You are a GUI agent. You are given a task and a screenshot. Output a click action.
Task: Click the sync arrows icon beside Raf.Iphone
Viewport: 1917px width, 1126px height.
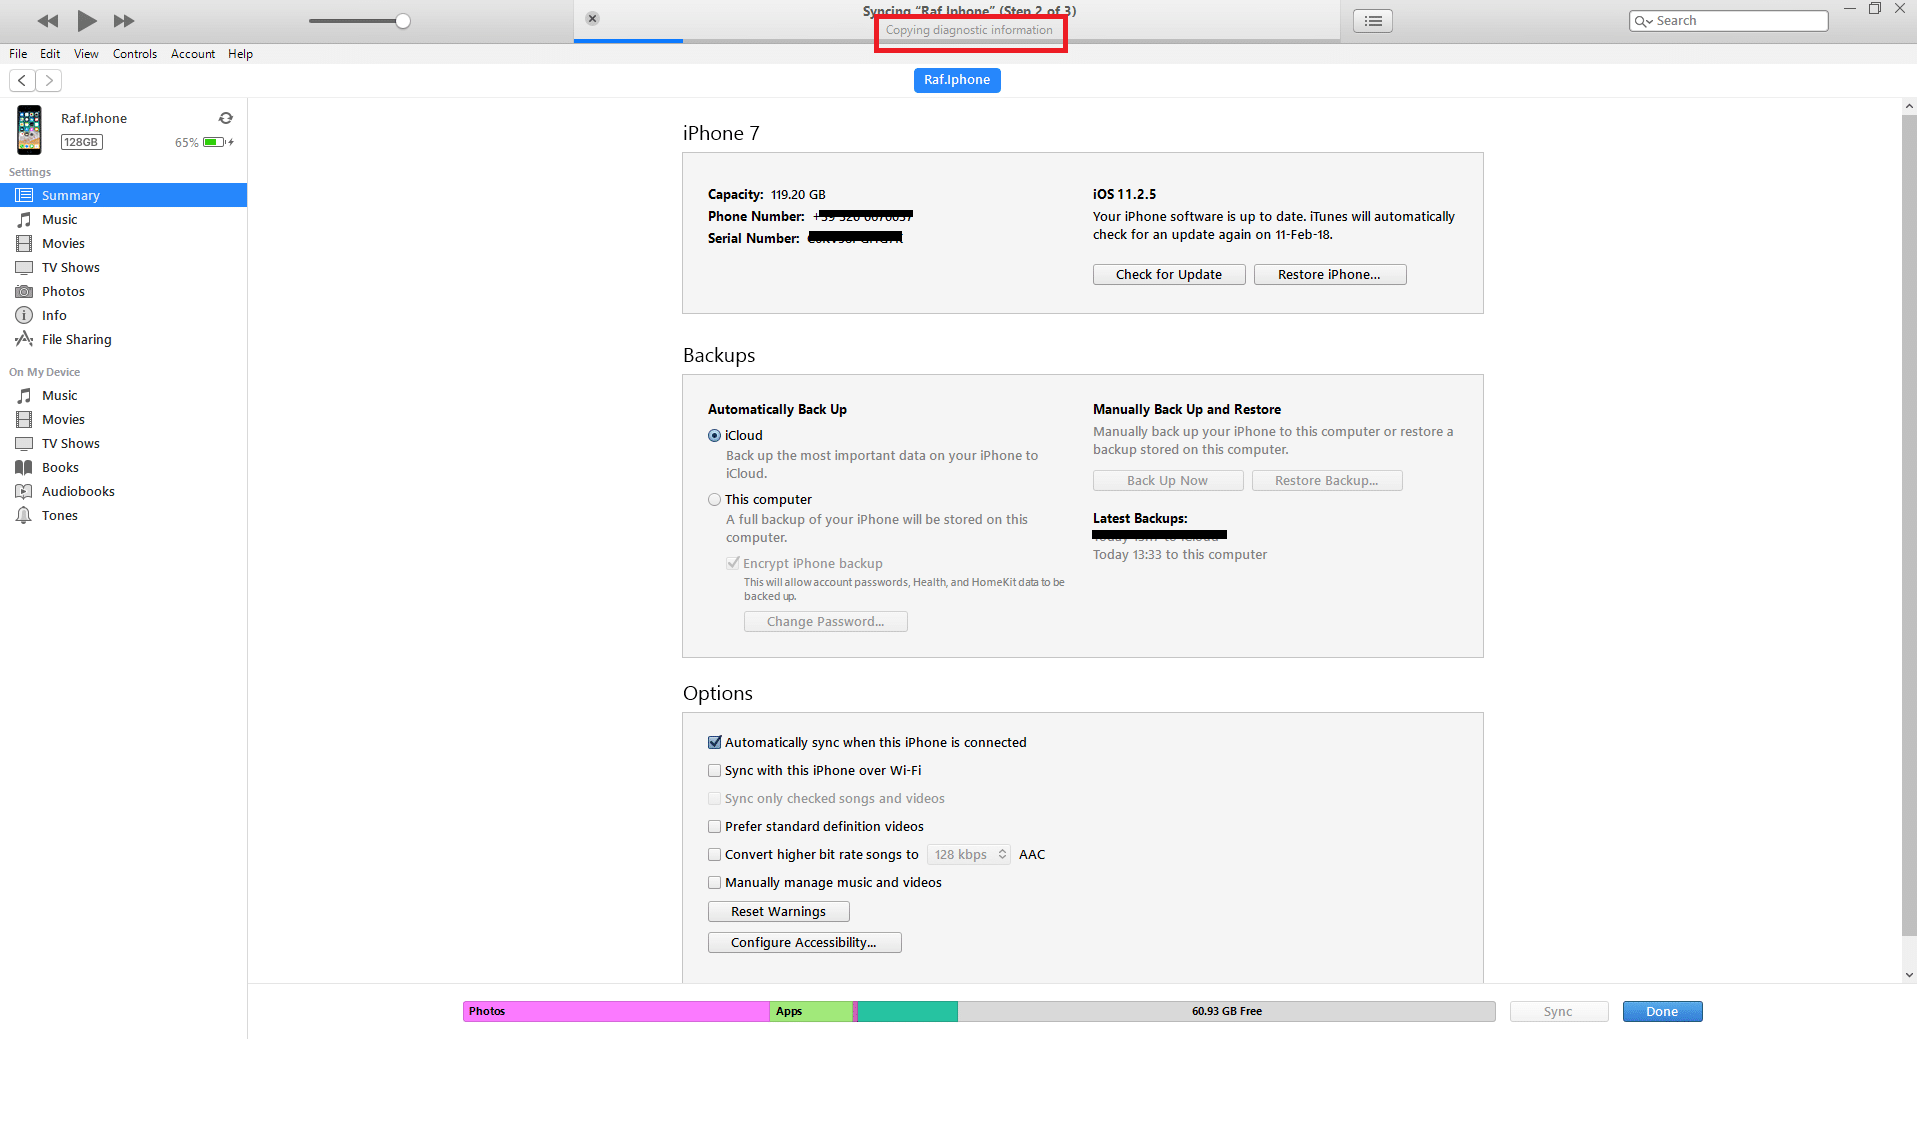226,118
